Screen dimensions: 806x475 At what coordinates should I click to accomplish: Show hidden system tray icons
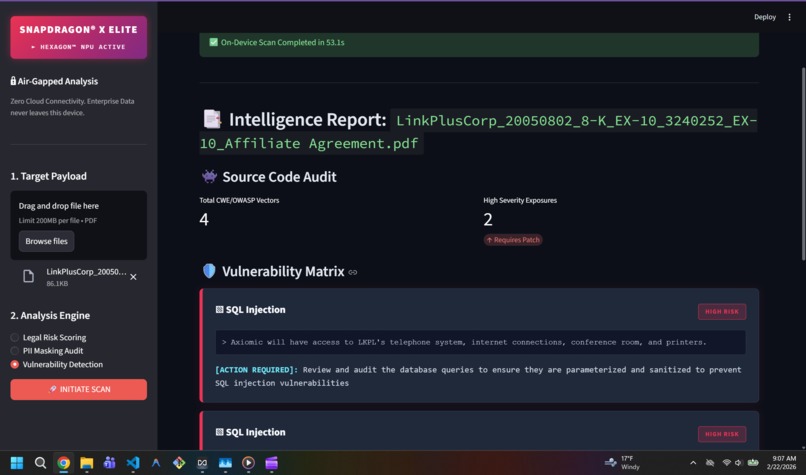[693, 463]
